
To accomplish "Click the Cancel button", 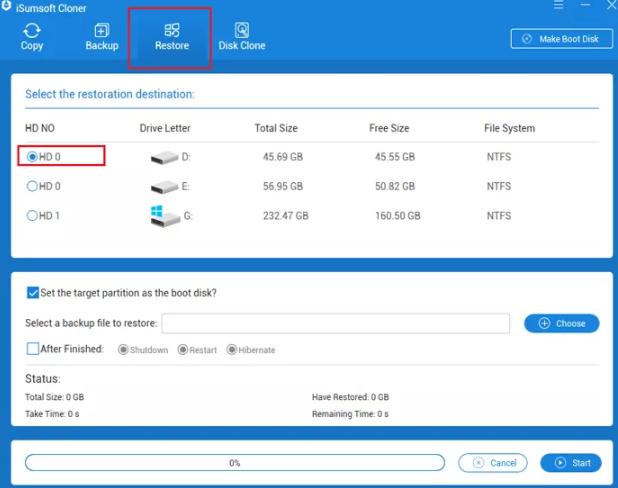I will [493, 463].
